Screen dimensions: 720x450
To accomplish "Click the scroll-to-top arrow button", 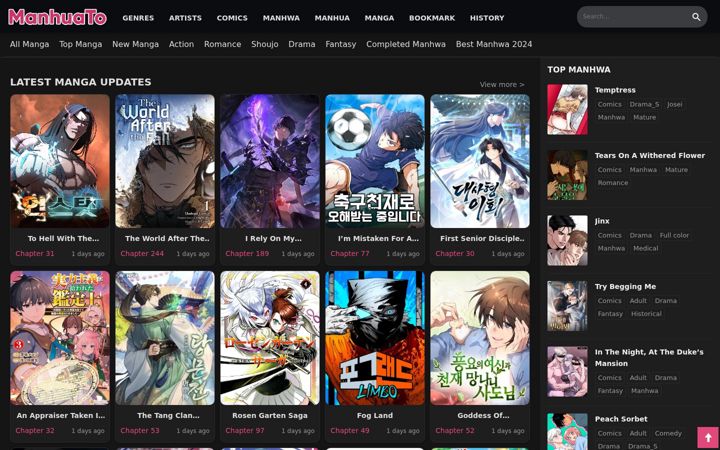I will [708, 438].
